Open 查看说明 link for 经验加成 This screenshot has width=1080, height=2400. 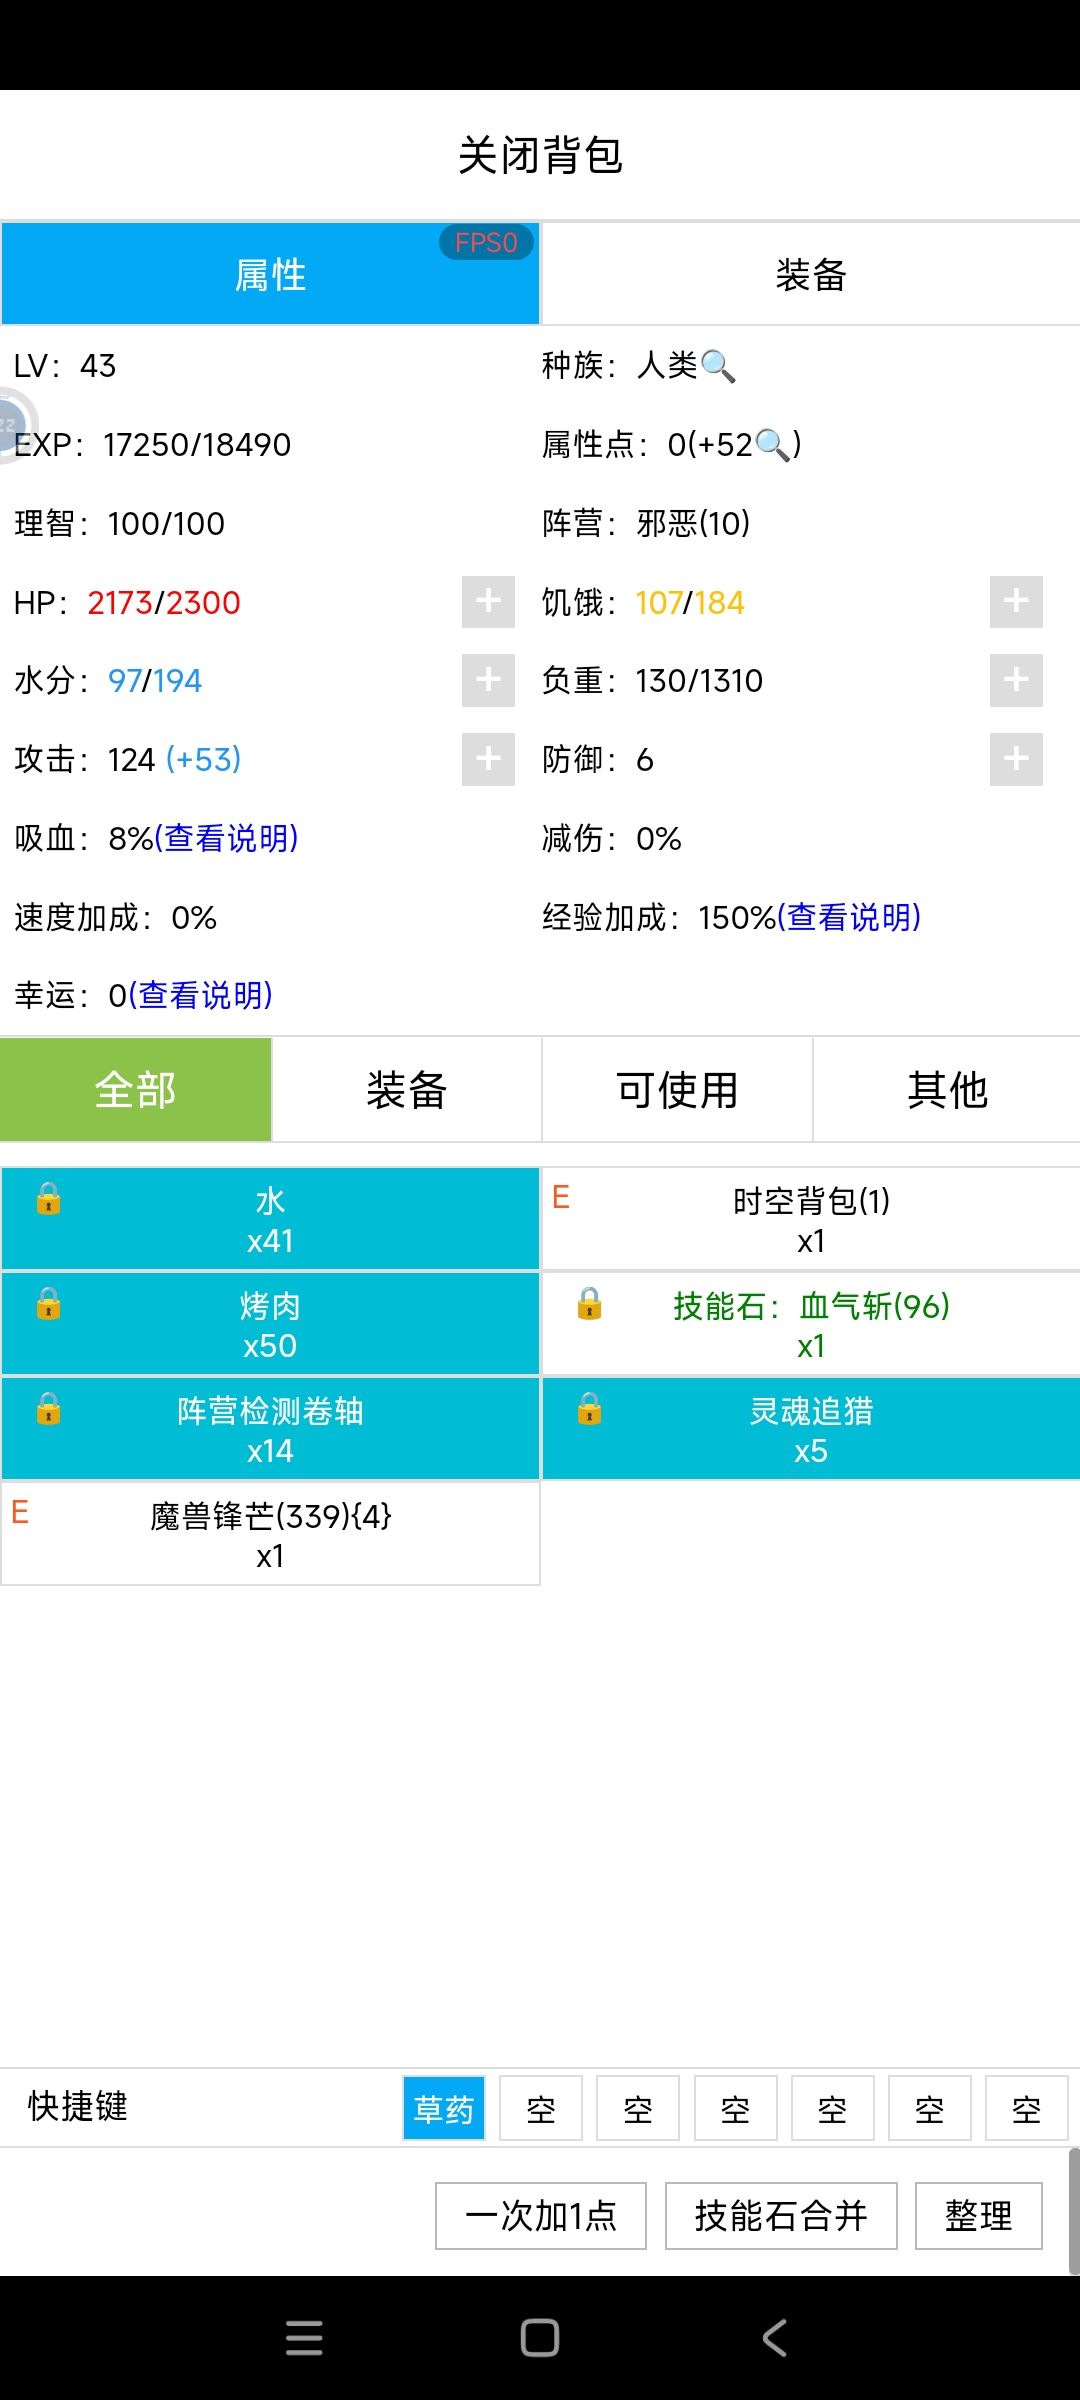tap(849, 917)
